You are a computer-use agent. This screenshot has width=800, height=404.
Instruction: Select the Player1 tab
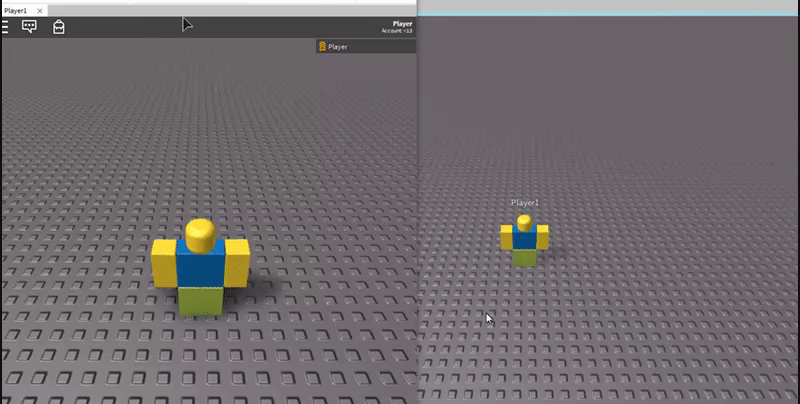point(23,10)
